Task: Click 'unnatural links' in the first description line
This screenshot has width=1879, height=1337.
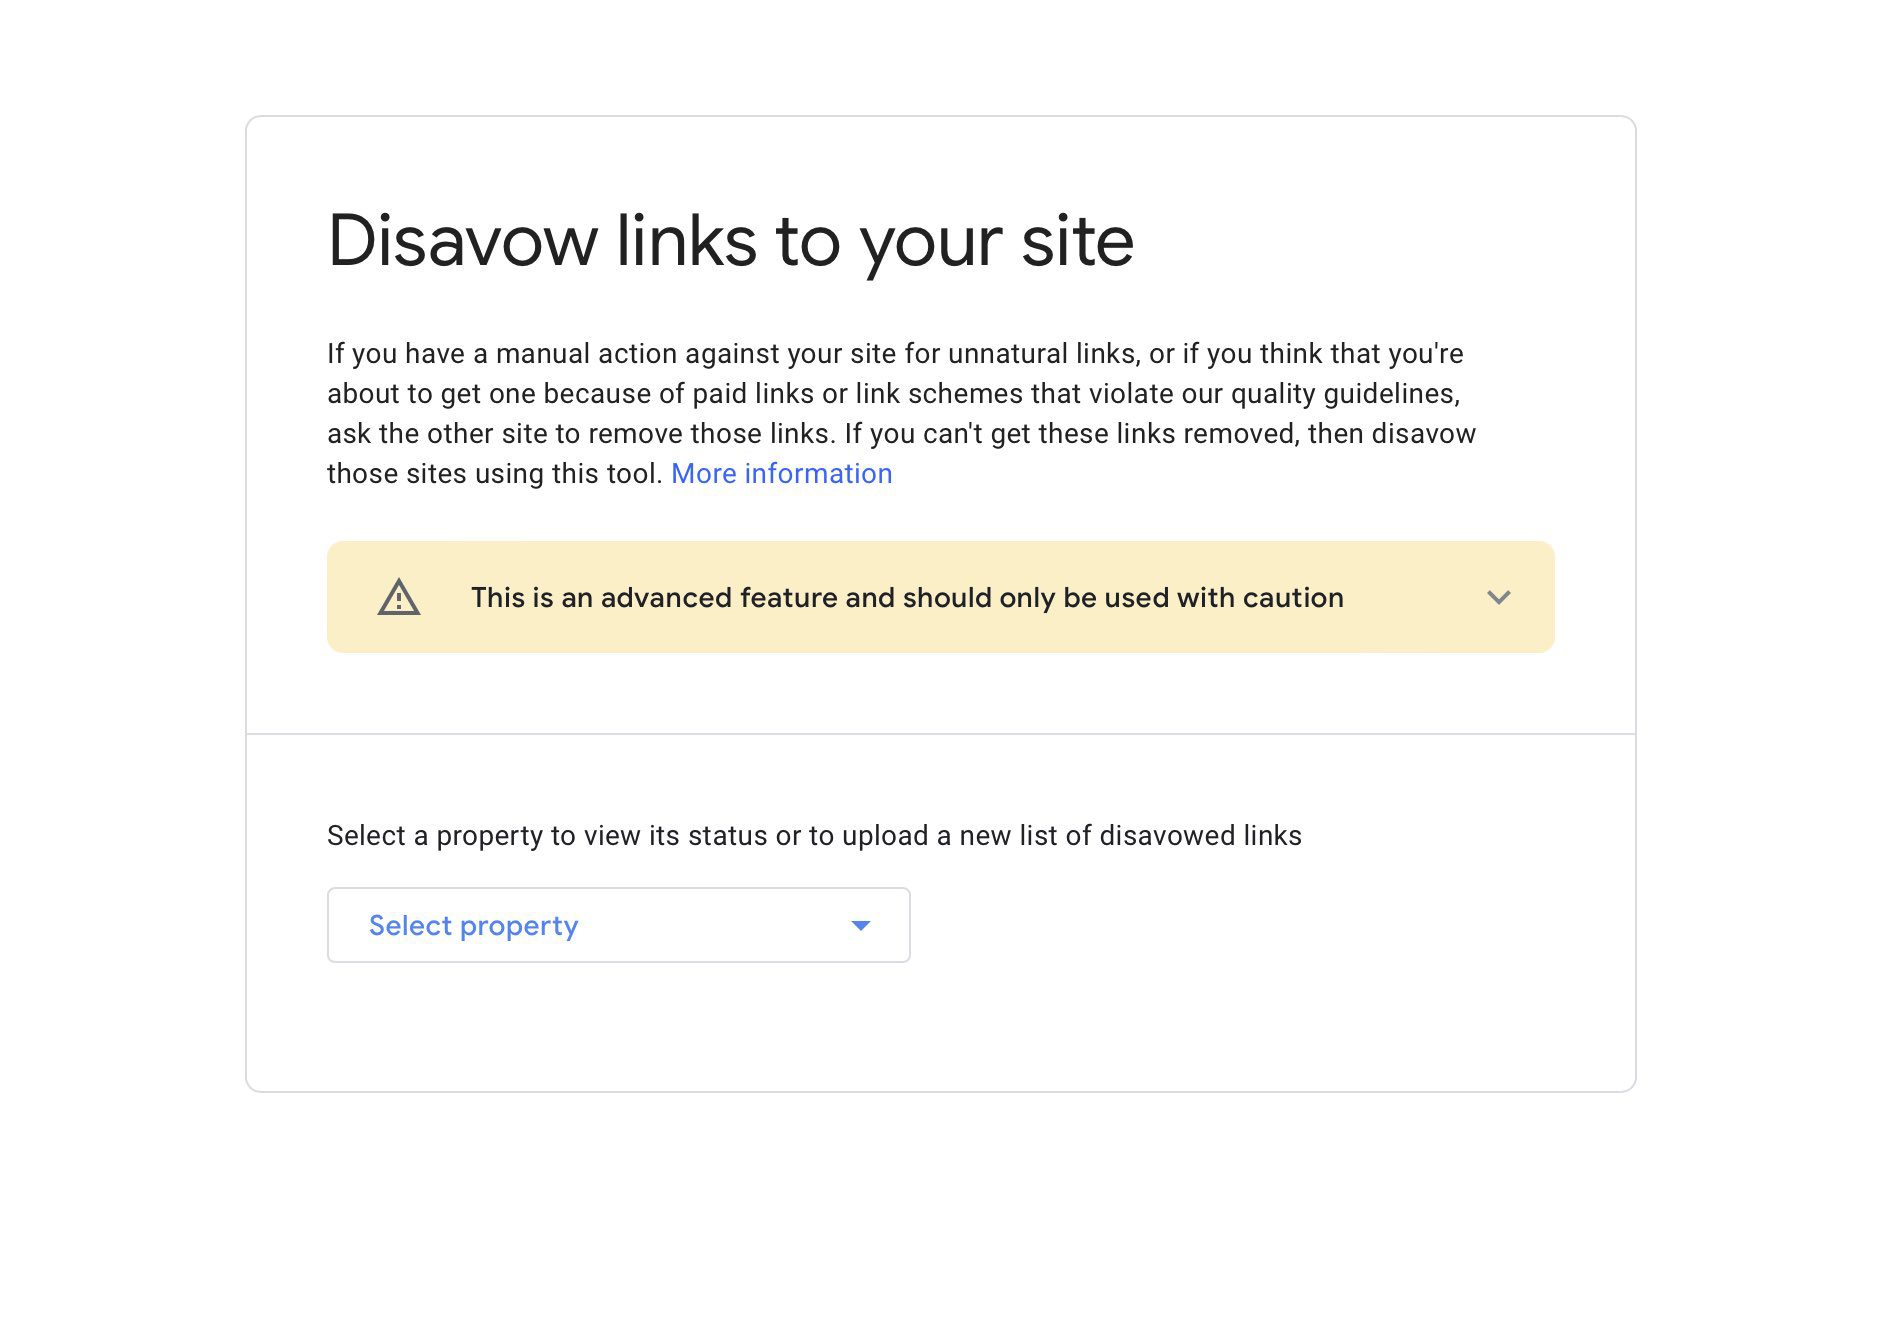Action: pos(1043,354)
